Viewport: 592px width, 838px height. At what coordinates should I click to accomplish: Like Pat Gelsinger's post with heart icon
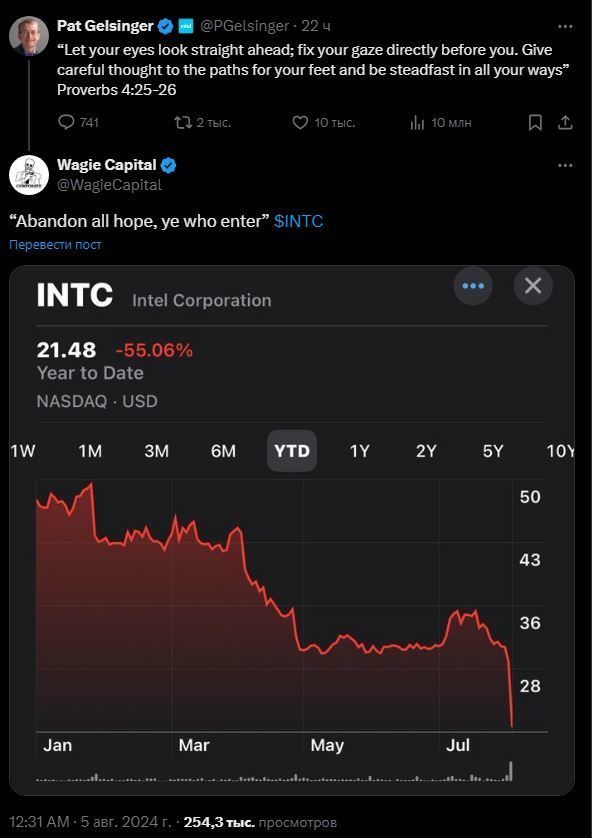[300, 122]
